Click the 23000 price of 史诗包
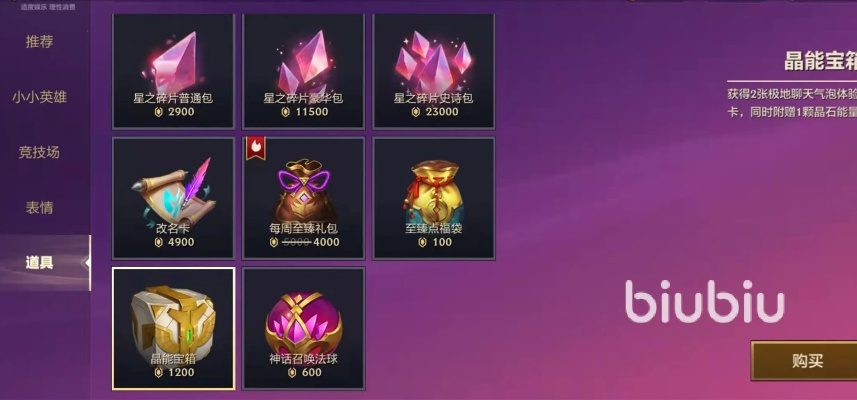The height and width of the screenshot is (400, 857). pyautogui.click(x=442, y=112)
